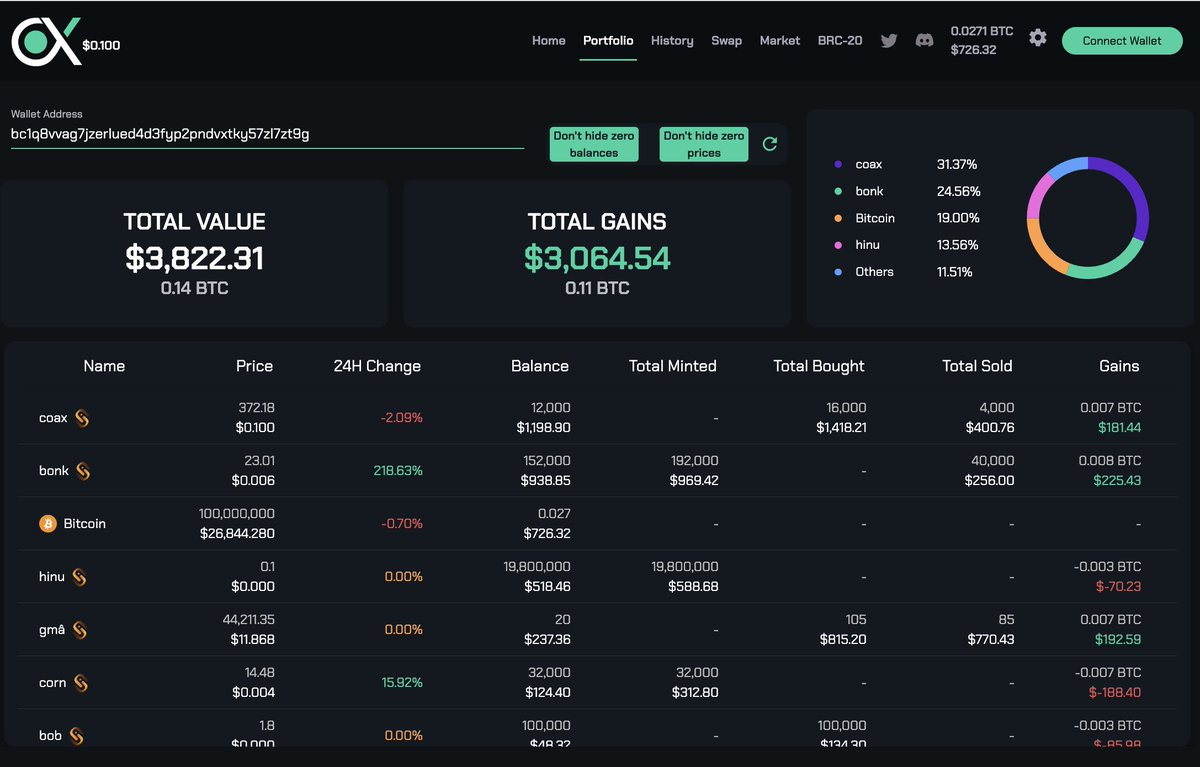The image size is (1200, 767).
Task: Click the portfolio donut chart
Action: tap(1087, 218)
